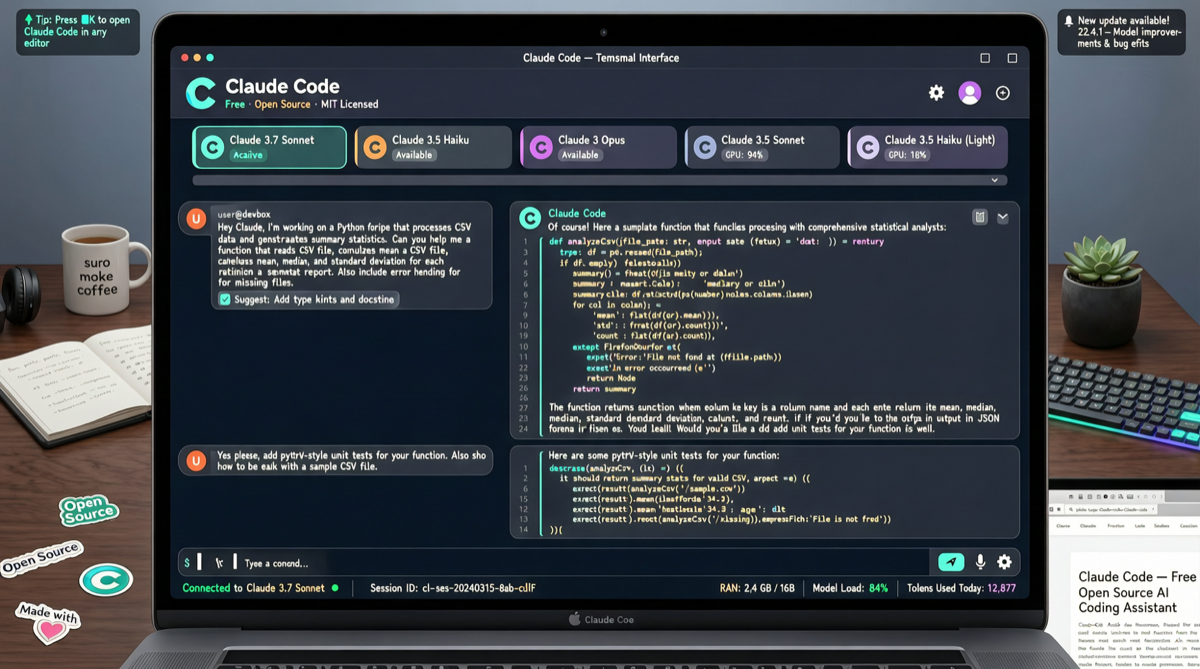Toggle the green connection status dot
1200x669 pixels.
point(334,588)
